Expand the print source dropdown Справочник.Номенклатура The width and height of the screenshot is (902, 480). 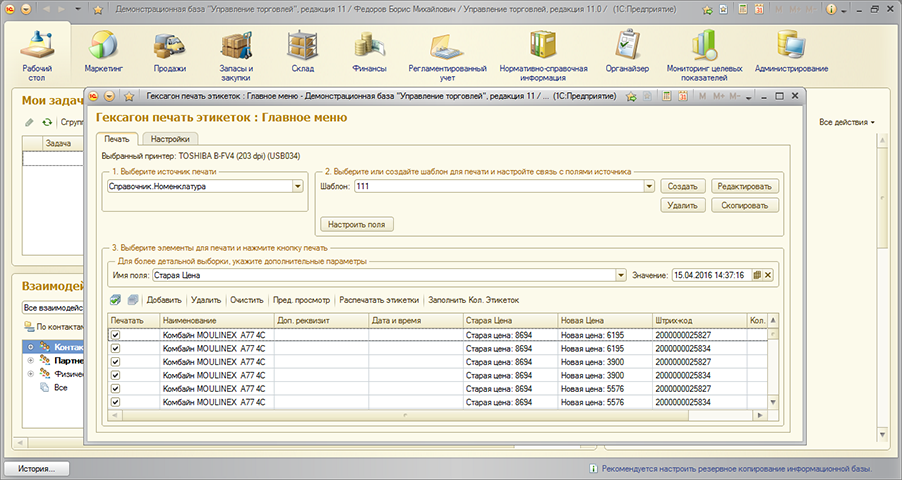[298, 186]
